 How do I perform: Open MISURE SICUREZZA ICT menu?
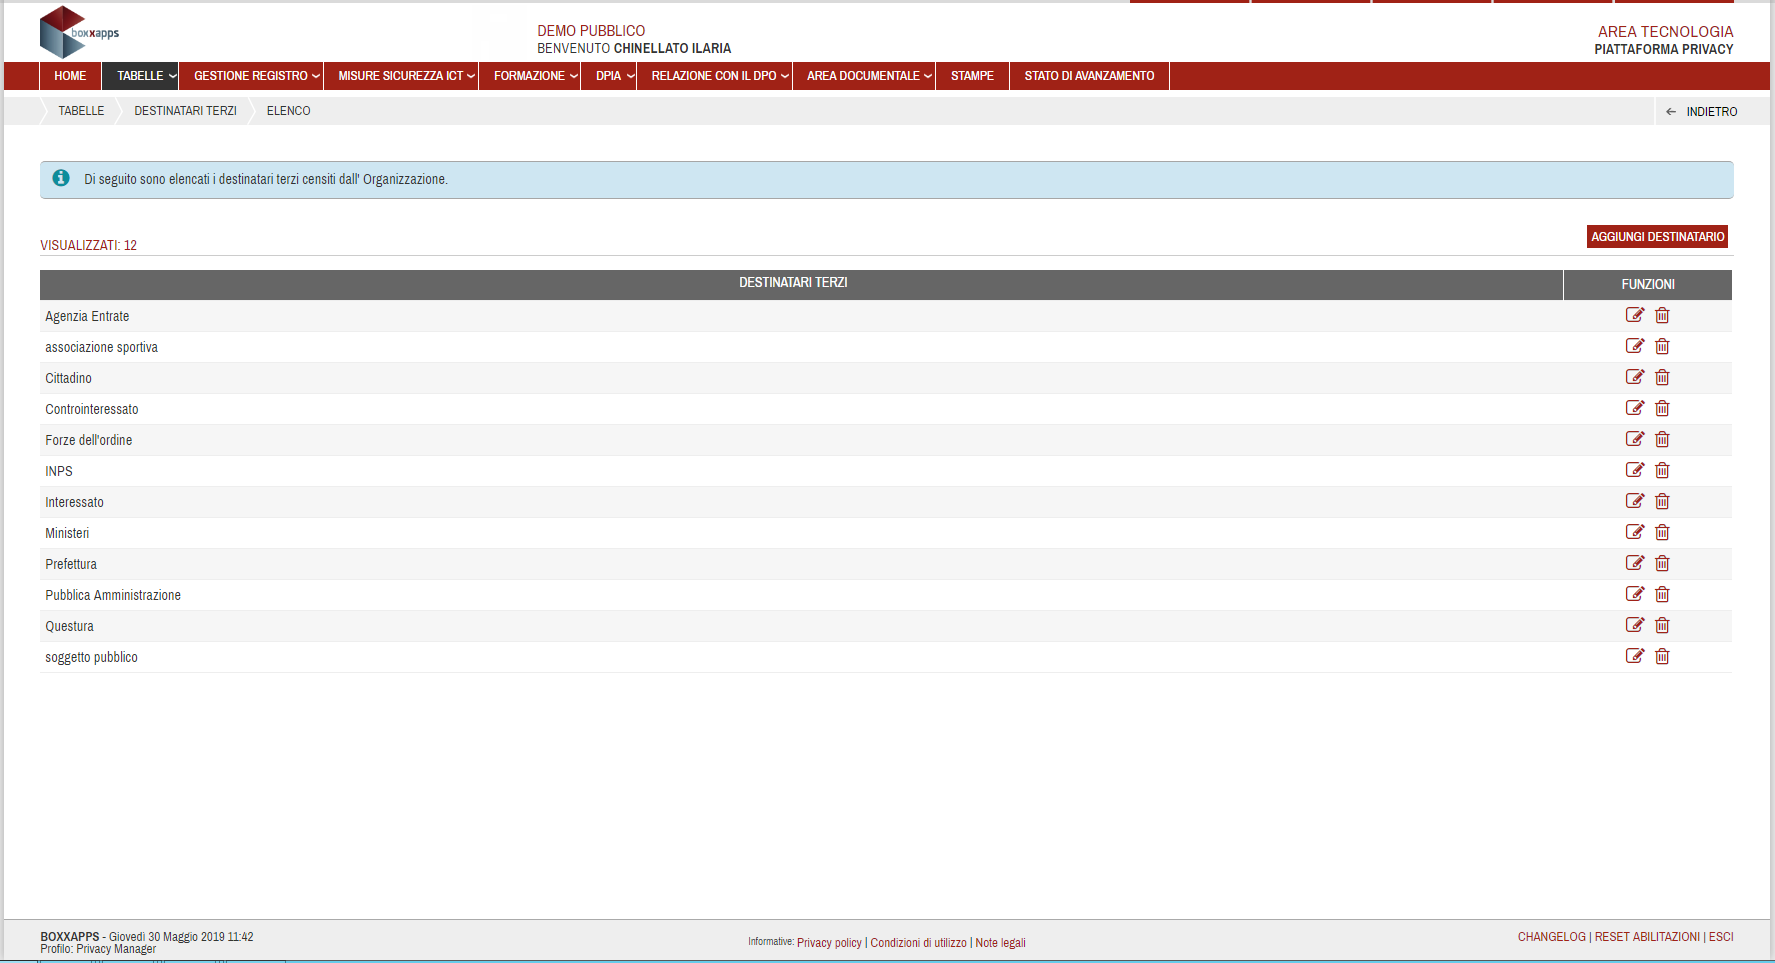(401, 76)
